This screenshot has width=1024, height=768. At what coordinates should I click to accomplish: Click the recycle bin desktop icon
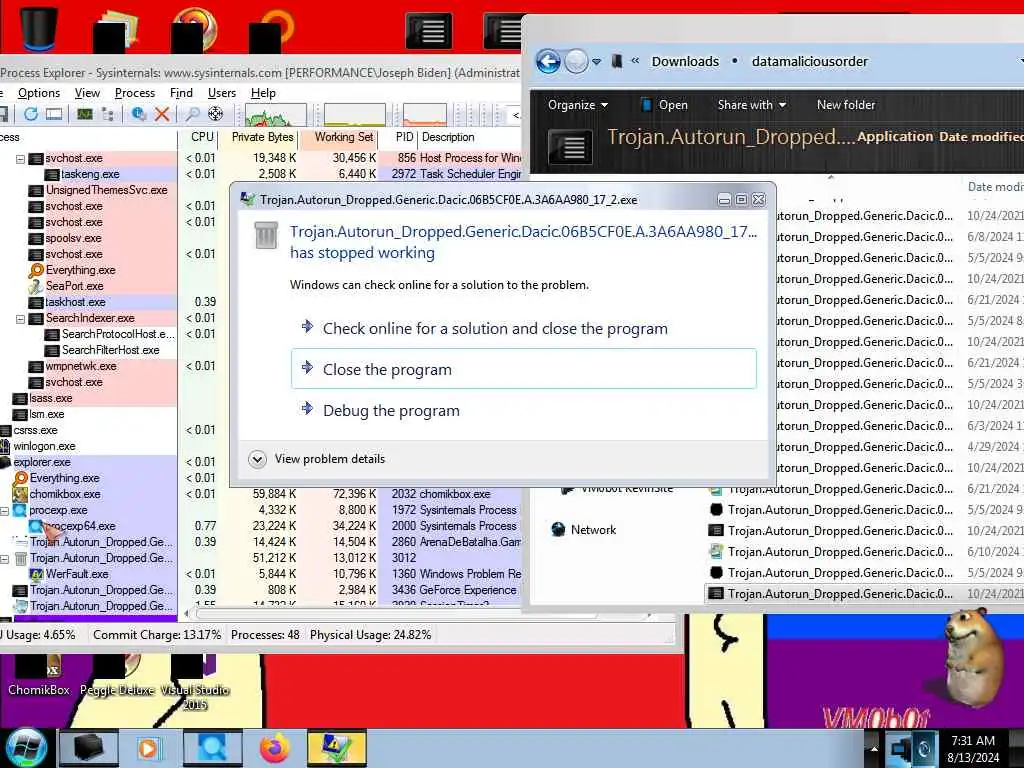[39, 27]
